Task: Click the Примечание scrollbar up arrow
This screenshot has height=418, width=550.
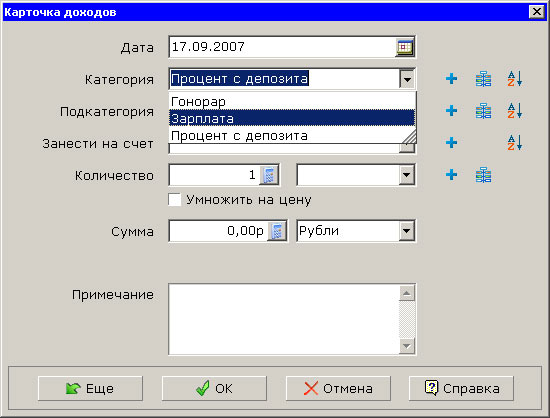Action: point(407,293)
